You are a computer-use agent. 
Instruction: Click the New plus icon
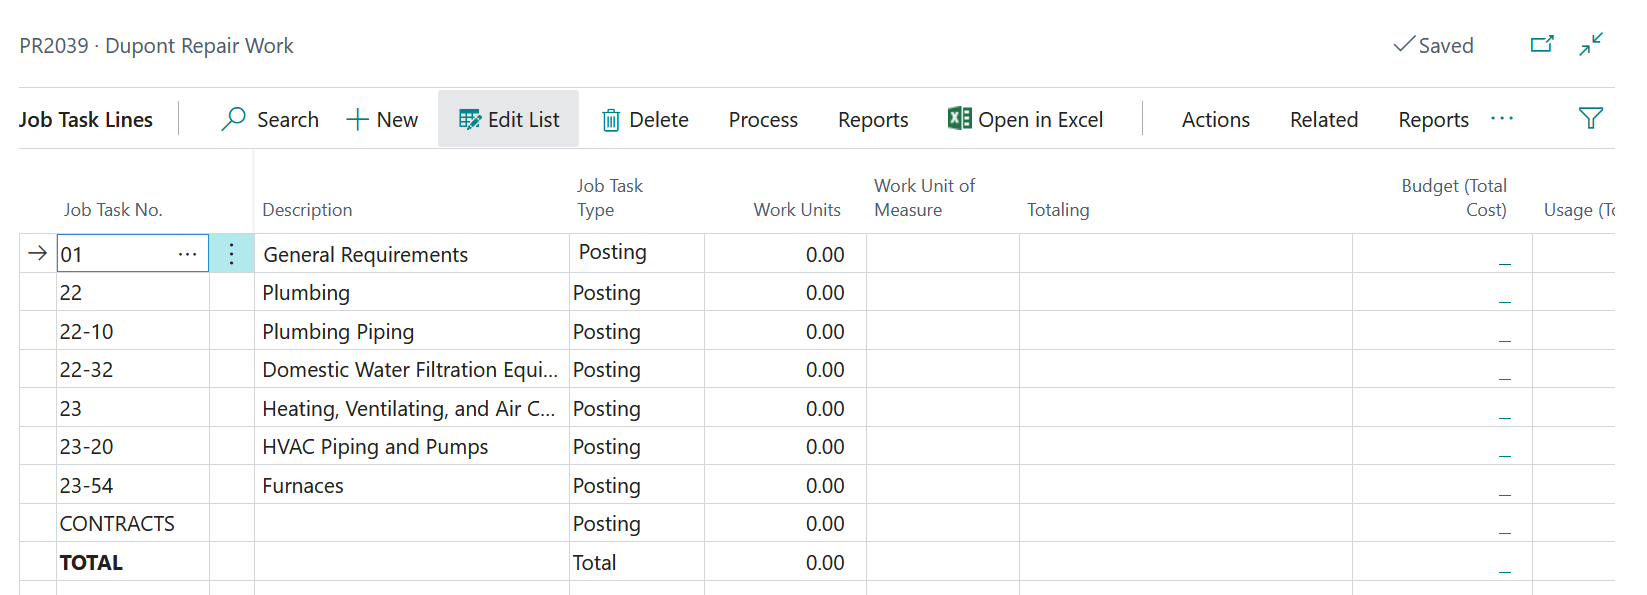pyautogui.click(x=357, y=119)
